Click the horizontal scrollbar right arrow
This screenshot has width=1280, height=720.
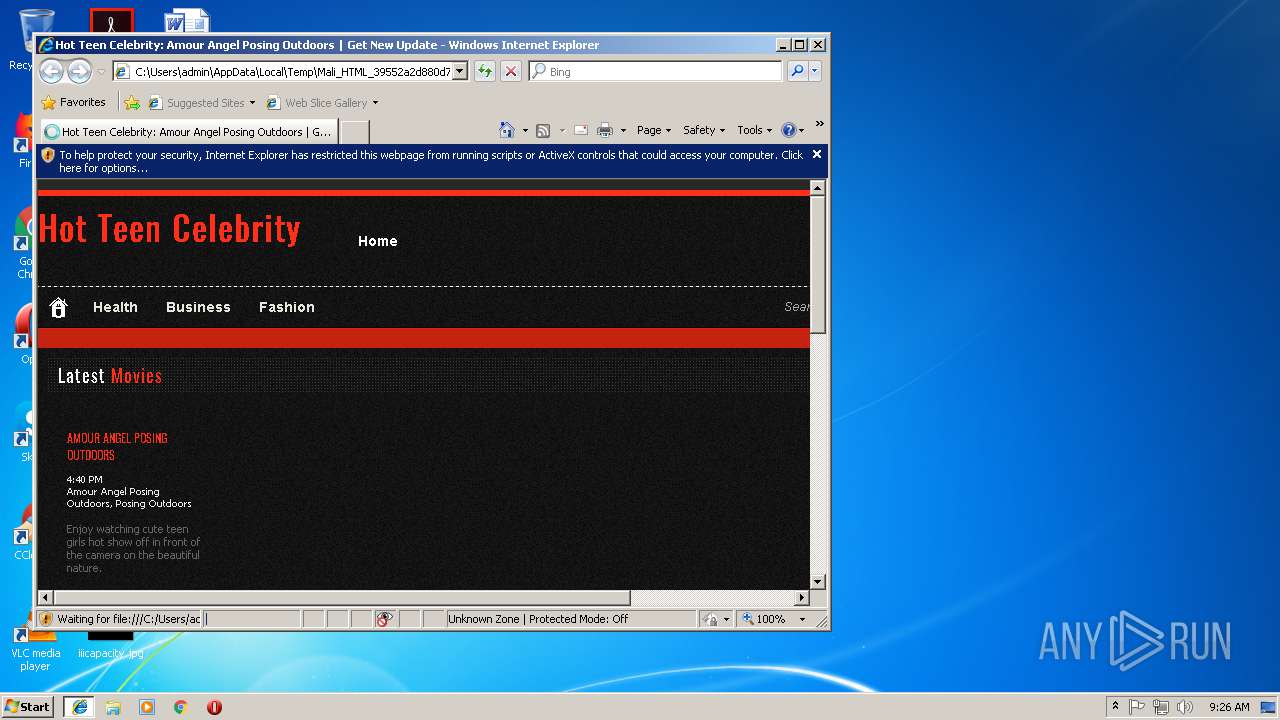click(801, 597)
